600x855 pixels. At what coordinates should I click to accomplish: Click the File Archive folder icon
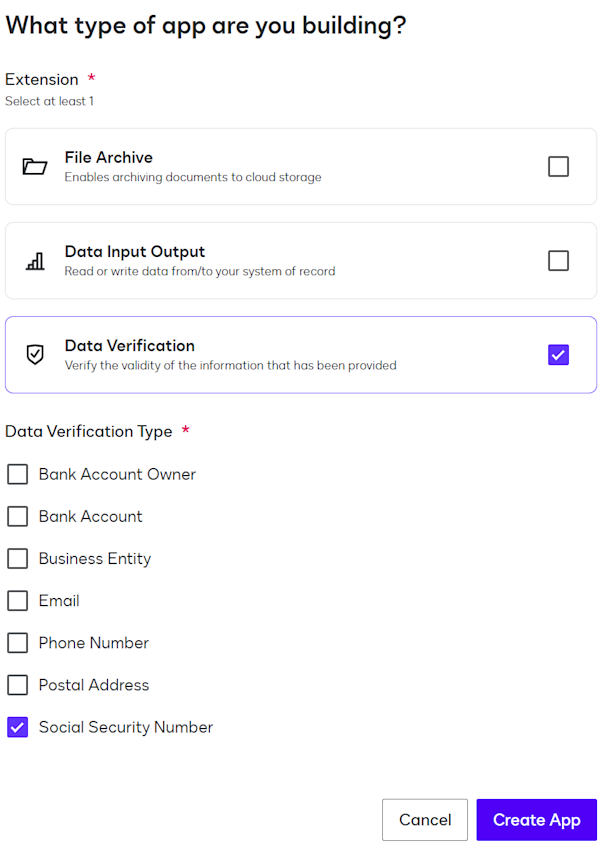point(34,165)
